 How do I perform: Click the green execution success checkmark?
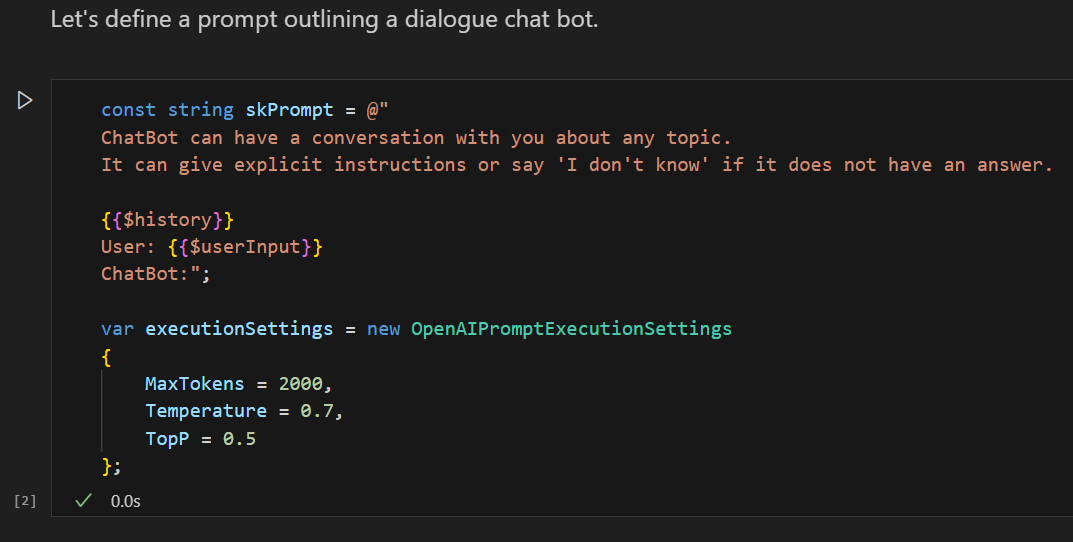click(84, 501)
